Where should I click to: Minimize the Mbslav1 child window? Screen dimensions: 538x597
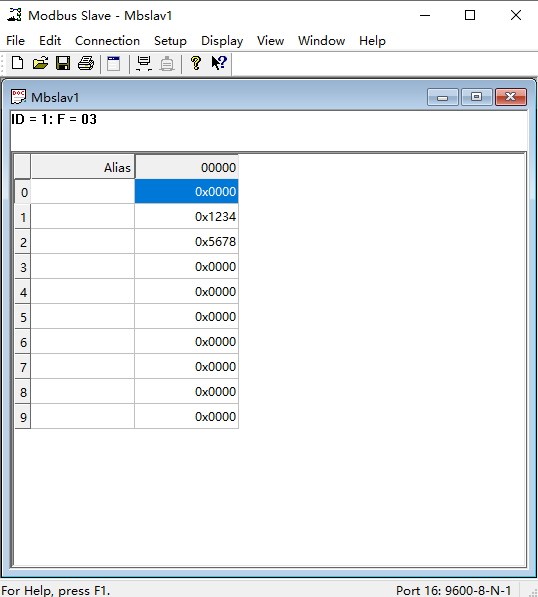click(x=442, y=97)
